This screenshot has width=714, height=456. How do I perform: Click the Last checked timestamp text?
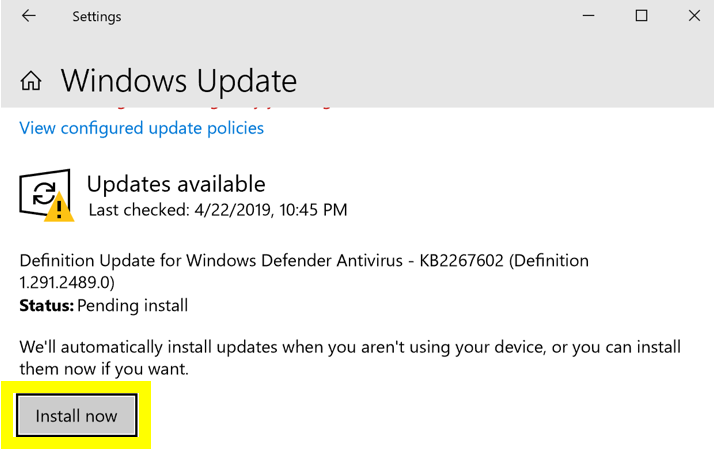218,210
